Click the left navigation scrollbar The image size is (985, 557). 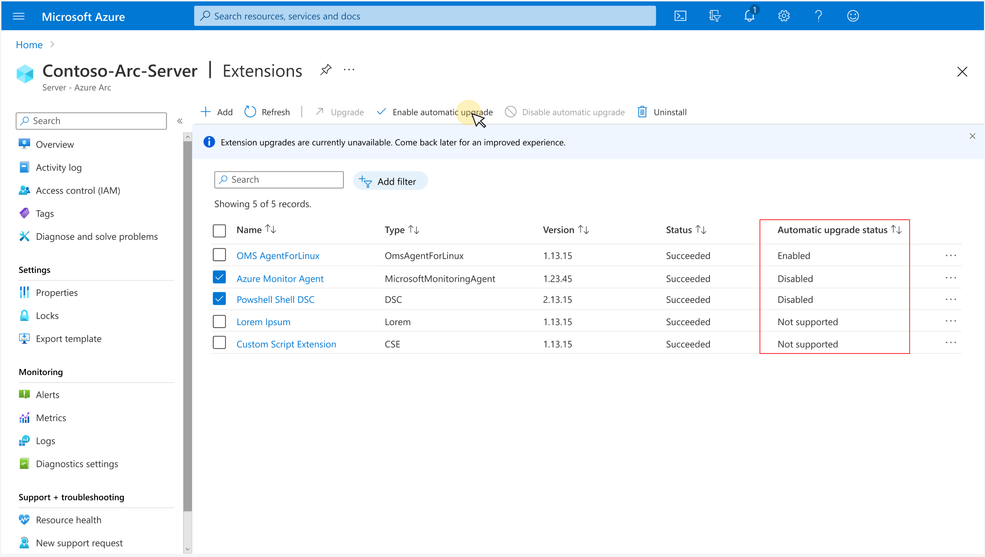pos(187,325)
